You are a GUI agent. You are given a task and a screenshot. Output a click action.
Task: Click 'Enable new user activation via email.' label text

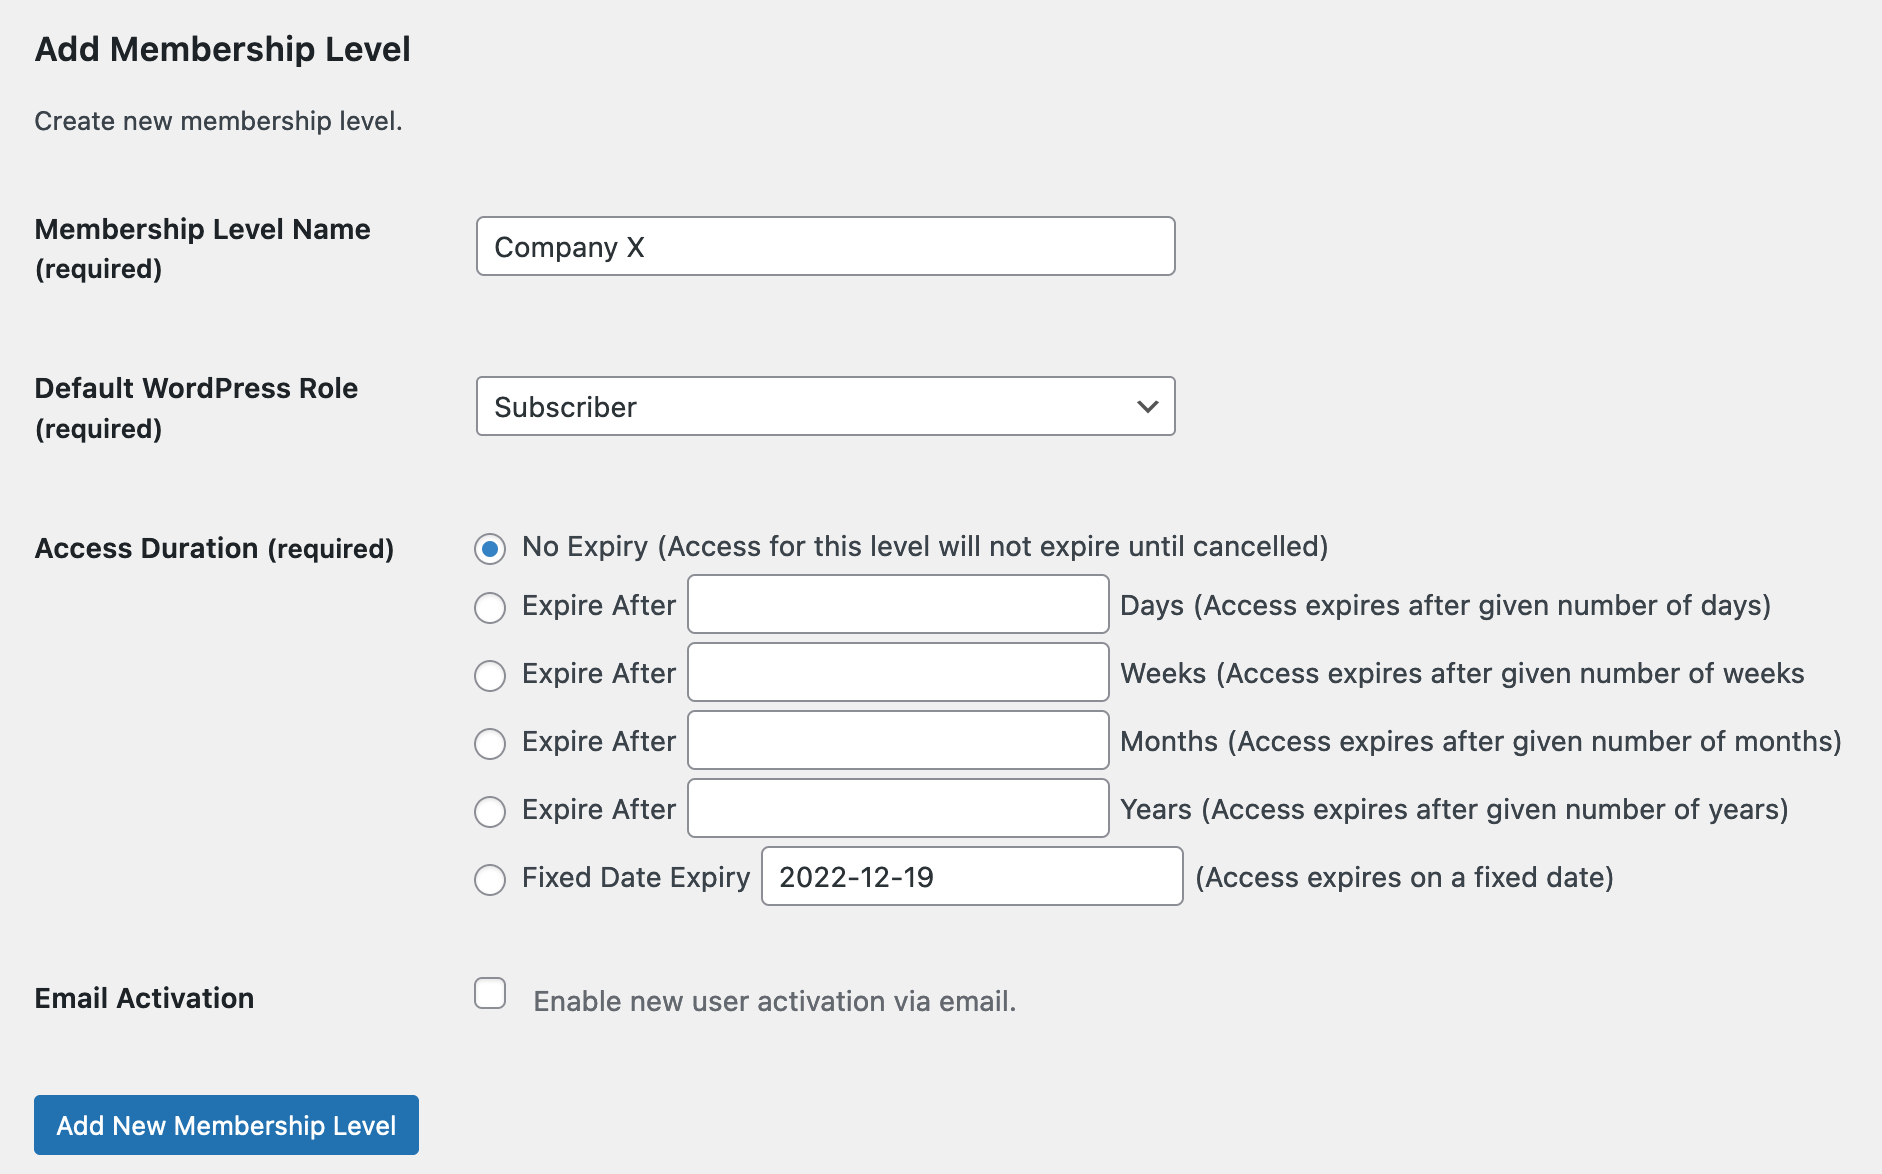(x=774, y=1001)
